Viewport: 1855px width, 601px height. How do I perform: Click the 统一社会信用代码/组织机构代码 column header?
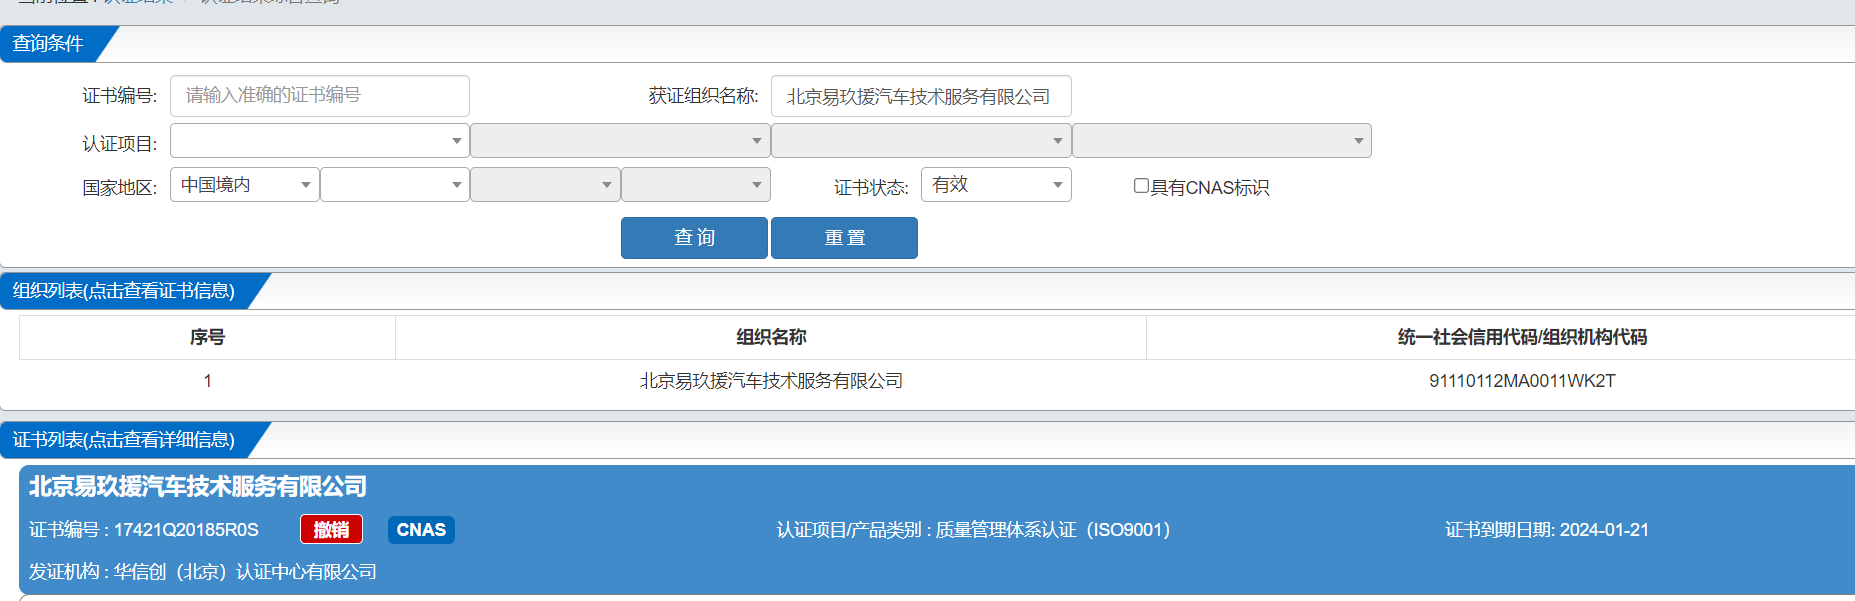[x=1522, y=338]
